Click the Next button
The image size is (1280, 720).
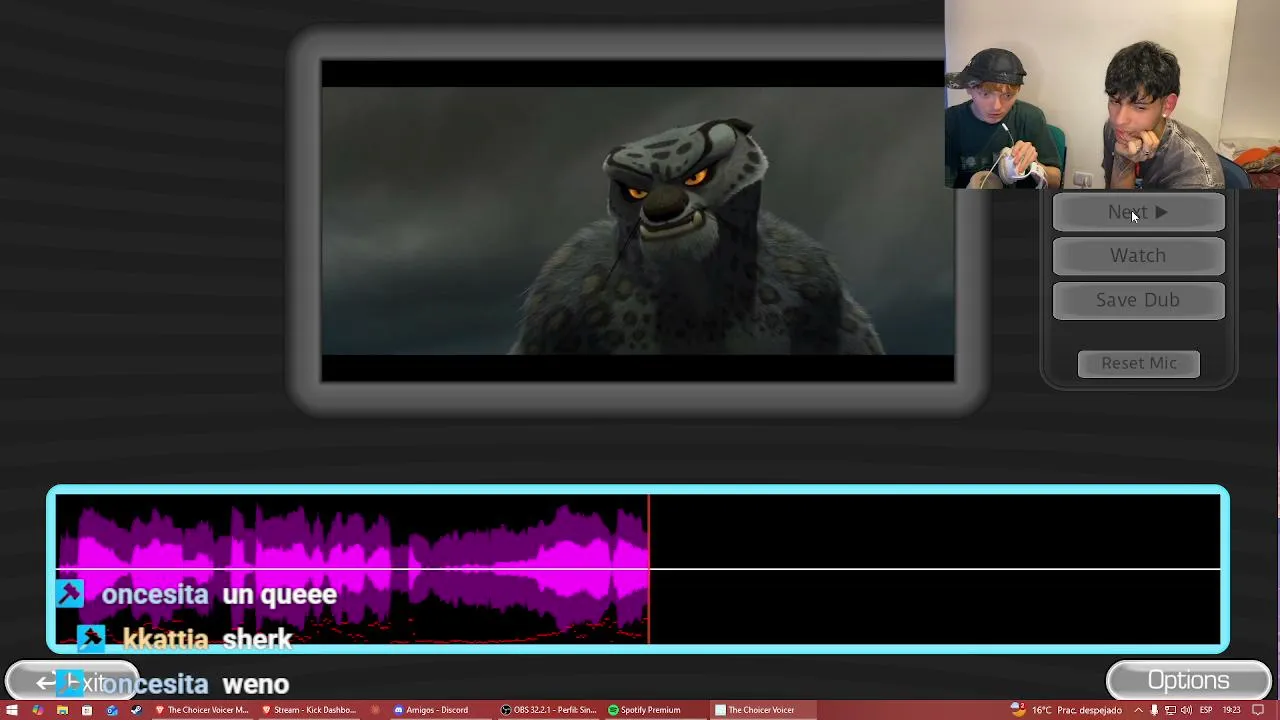[x=1138, y=212]
